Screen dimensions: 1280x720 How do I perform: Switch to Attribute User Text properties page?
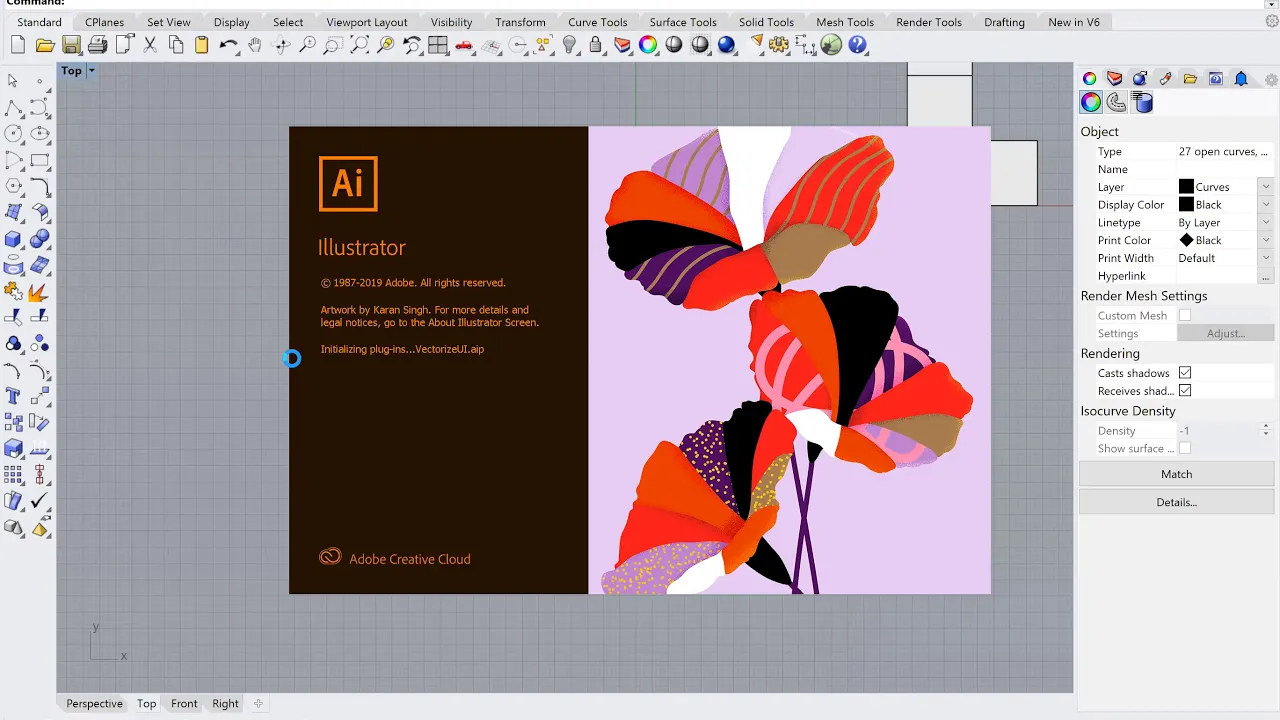click(x=1143, y=102)
